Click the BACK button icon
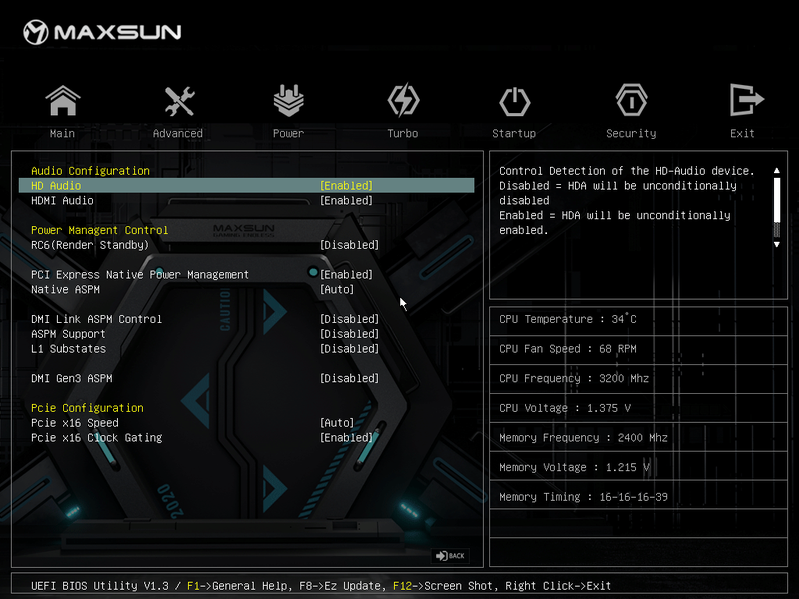Viewport: 799px width, 599px height. point(450,556)
